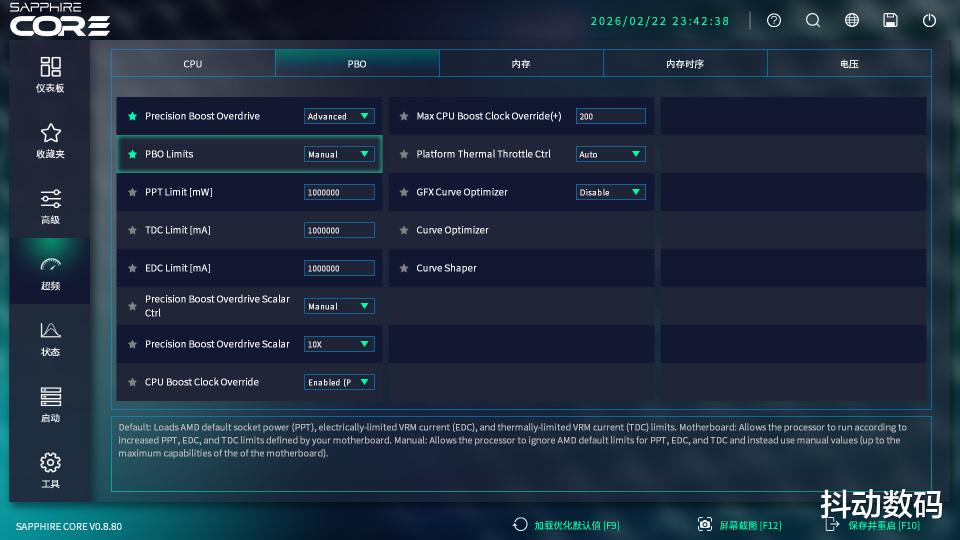The width and height of the screenshot is (960, 540).
Task: Click the TDC Limit value field 1000000
Action: tap(339, 230)
